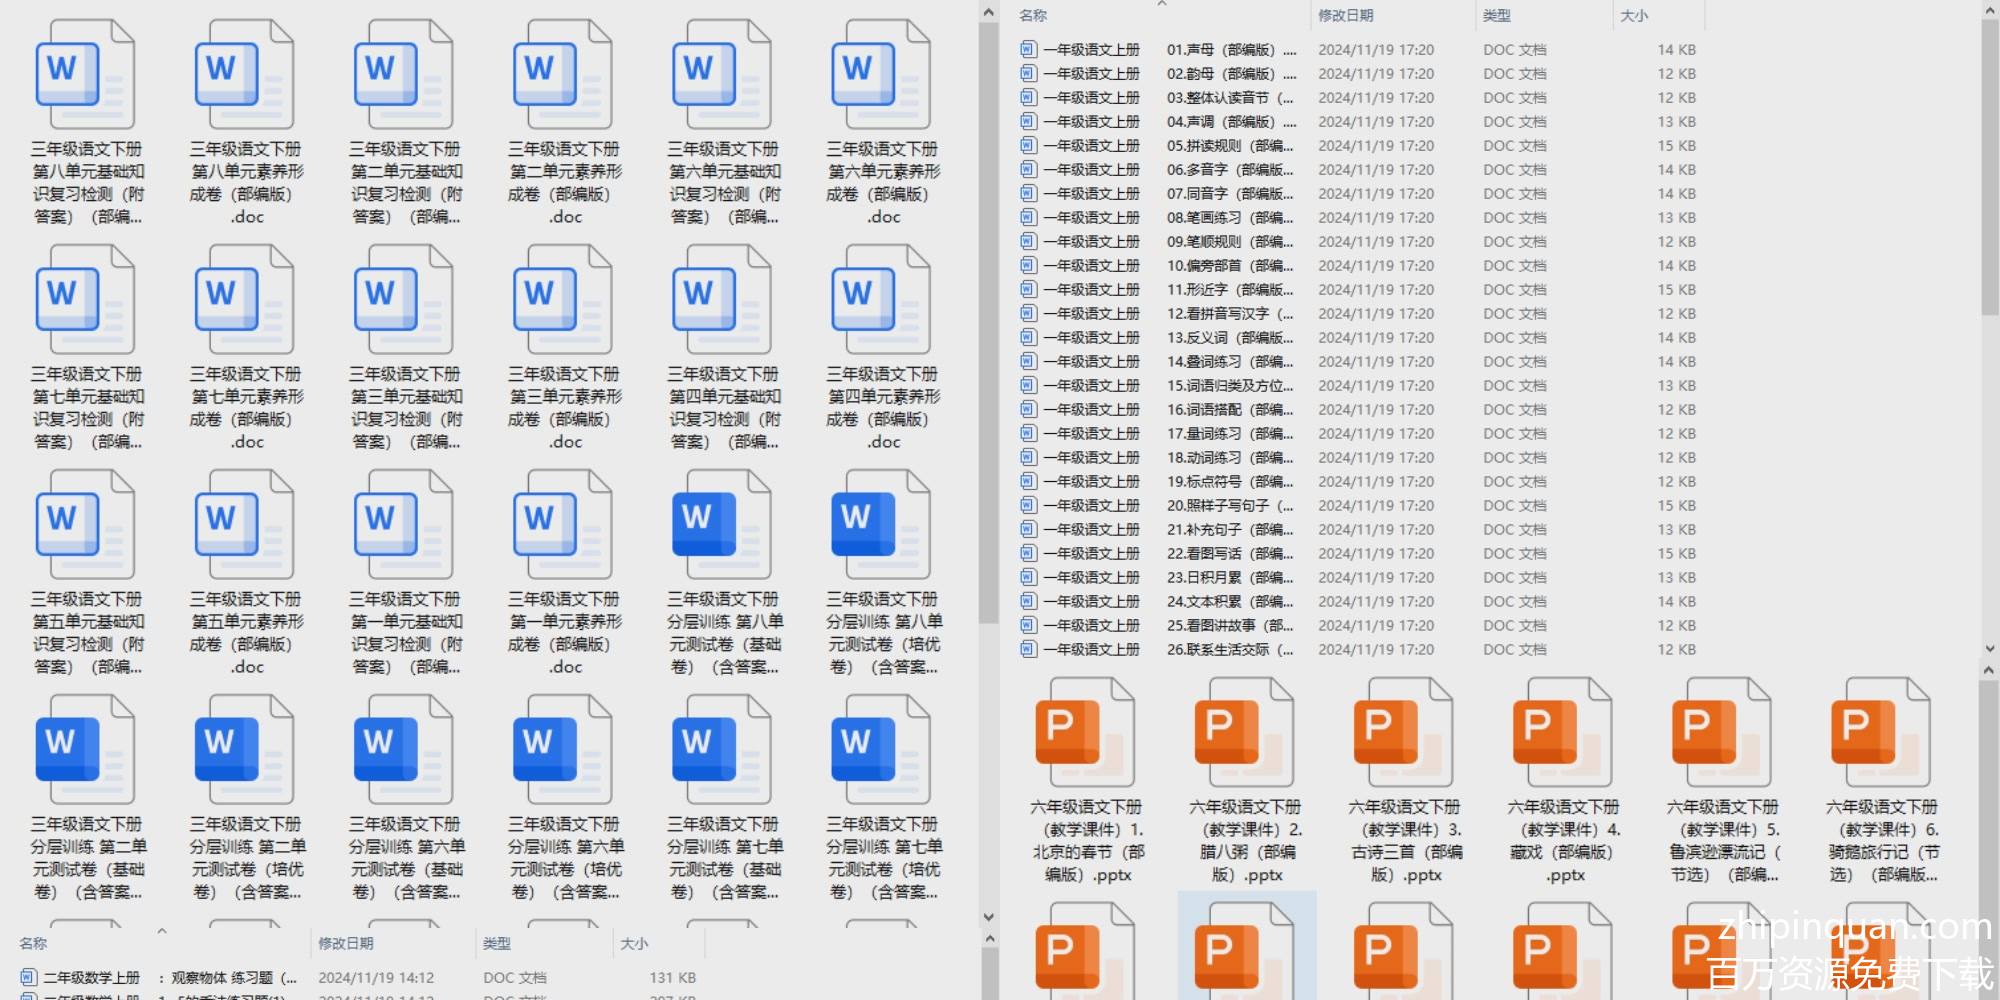Click the 一年级语文上册 list scrollbar thumb
The height and width of the screenshot is (1000, 2000).
pos(1990,168)
